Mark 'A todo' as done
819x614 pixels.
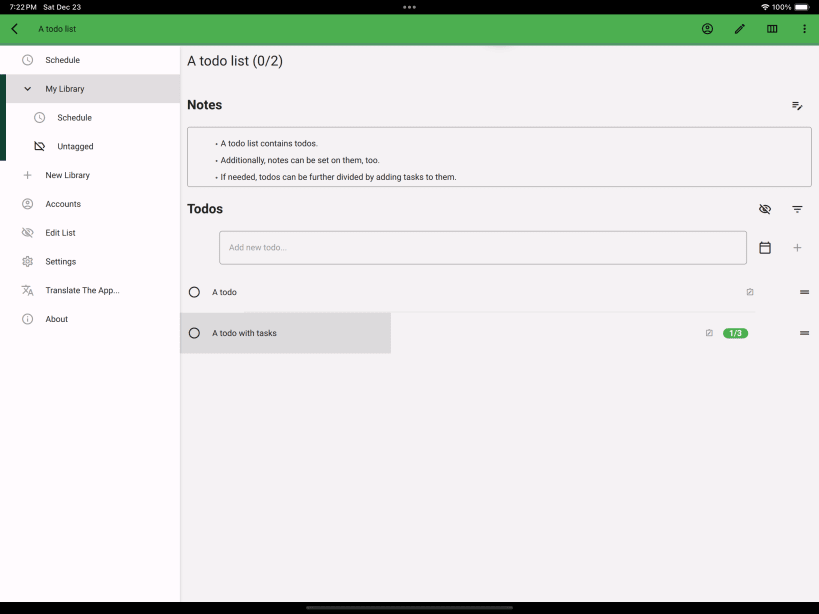(x=194, y=292)
